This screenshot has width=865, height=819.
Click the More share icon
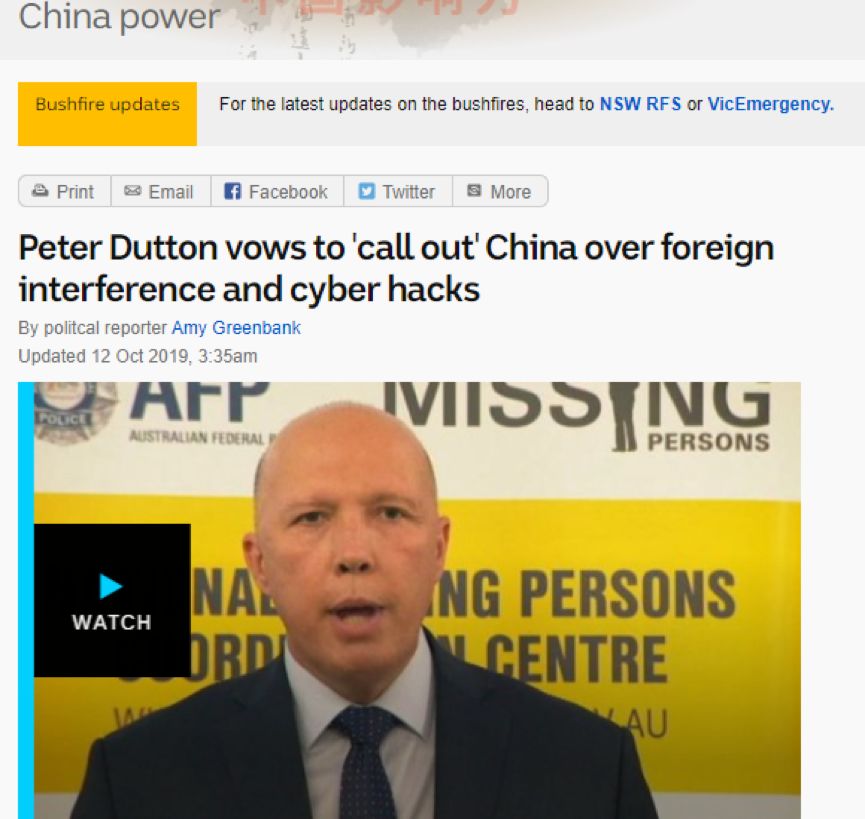pos(474,191)
